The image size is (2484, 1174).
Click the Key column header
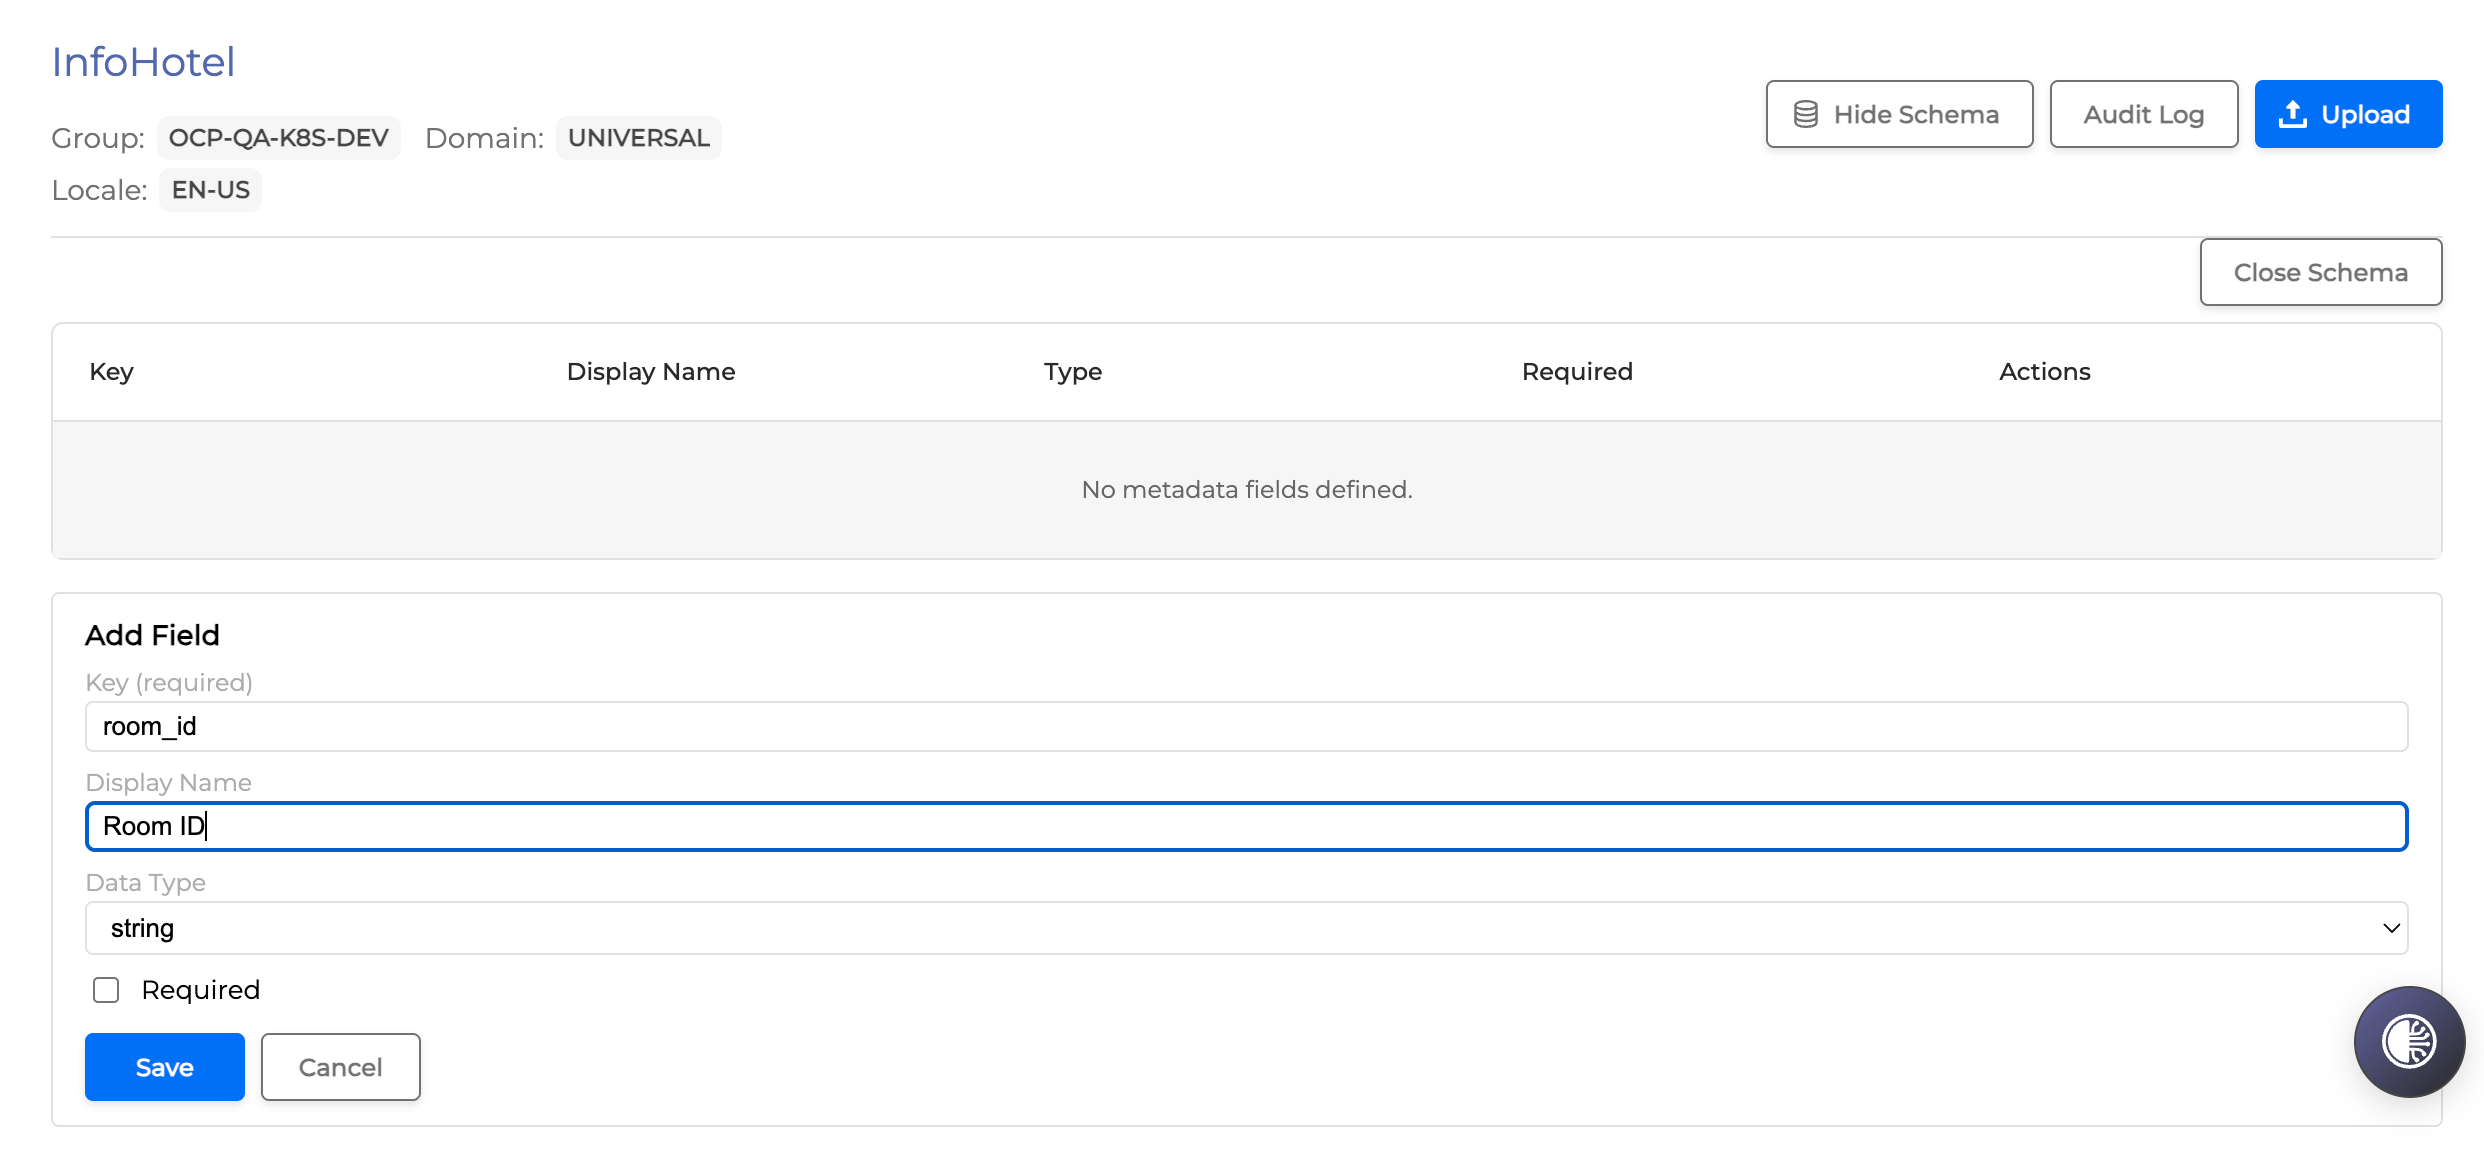111,372
